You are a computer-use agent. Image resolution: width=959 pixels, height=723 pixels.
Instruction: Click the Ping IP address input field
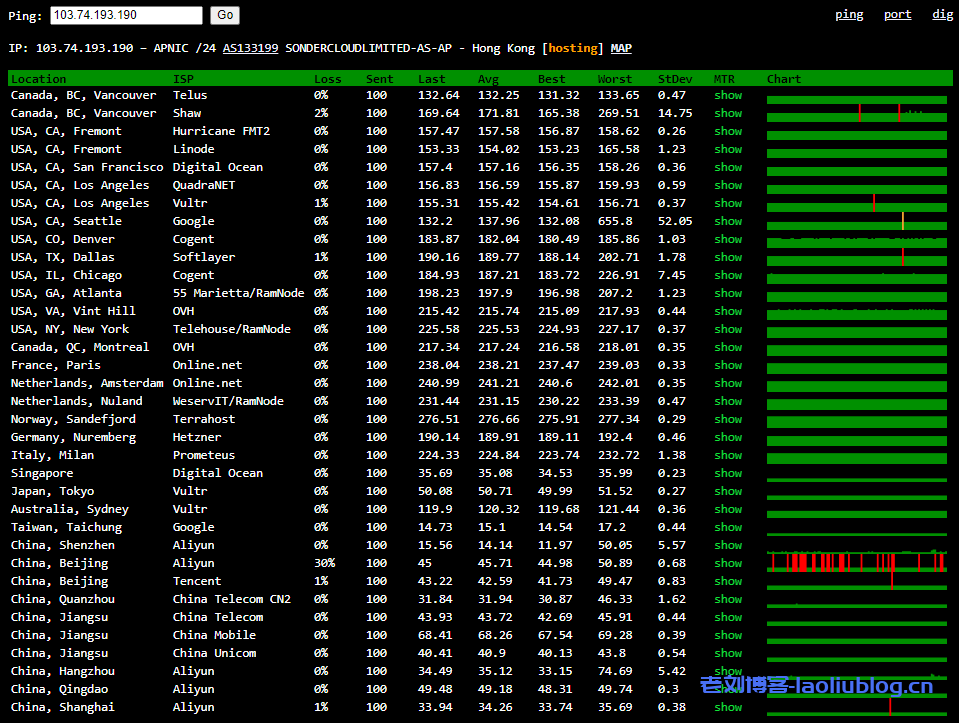click(126, 15)
